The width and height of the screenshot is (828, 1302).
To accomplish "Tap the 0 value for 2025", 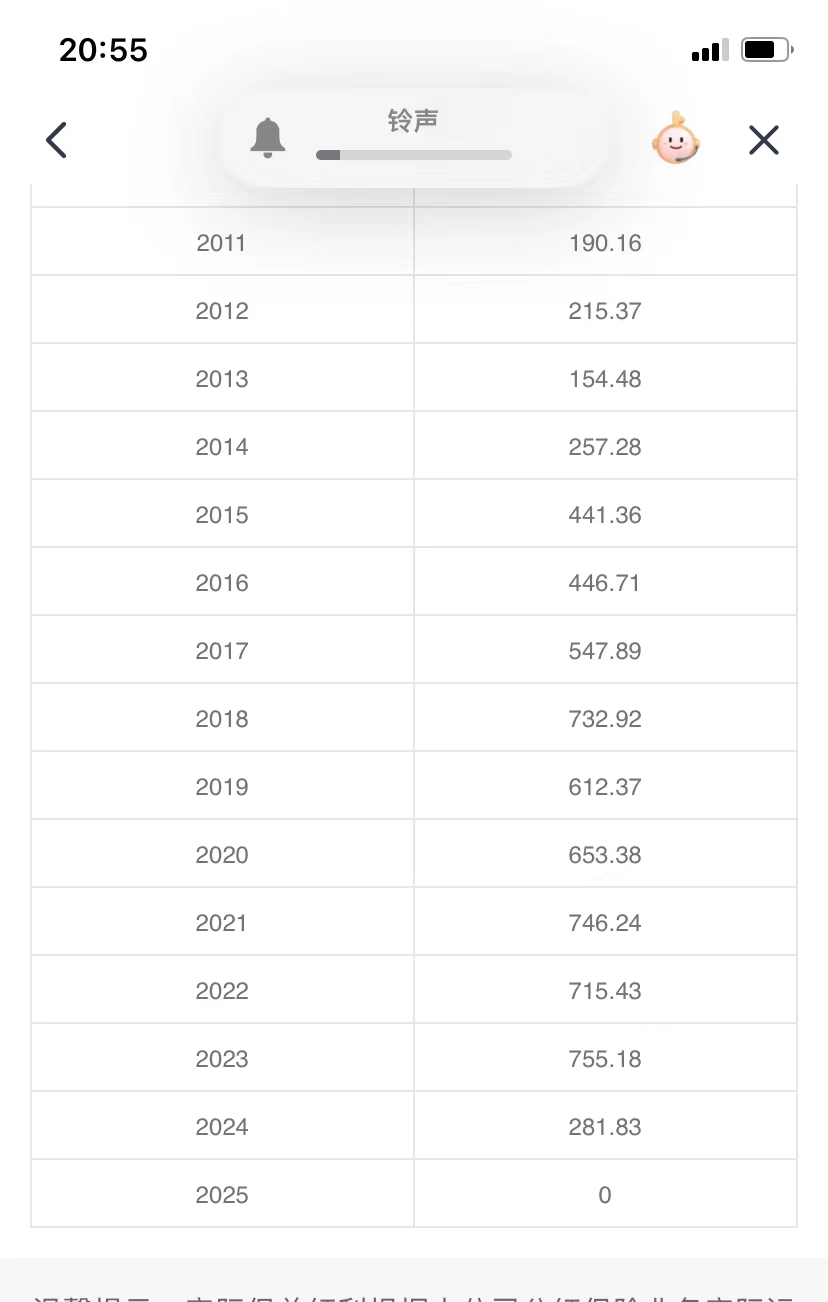I will point(605,1195).
